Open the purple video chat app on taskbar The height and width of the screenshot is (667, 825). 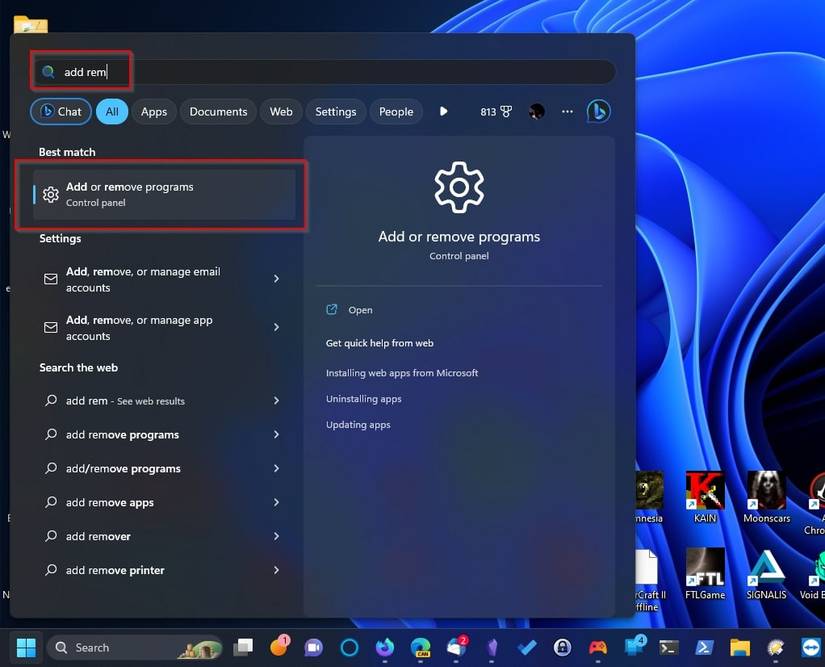pyautogui.click(x=314, y=648)
